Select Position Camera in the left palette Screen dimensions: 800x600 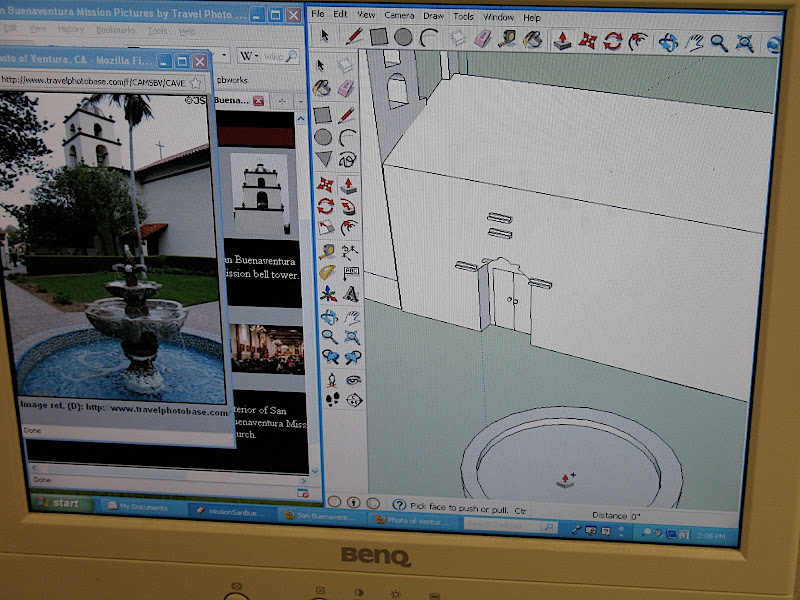click(x=331, y=380)
